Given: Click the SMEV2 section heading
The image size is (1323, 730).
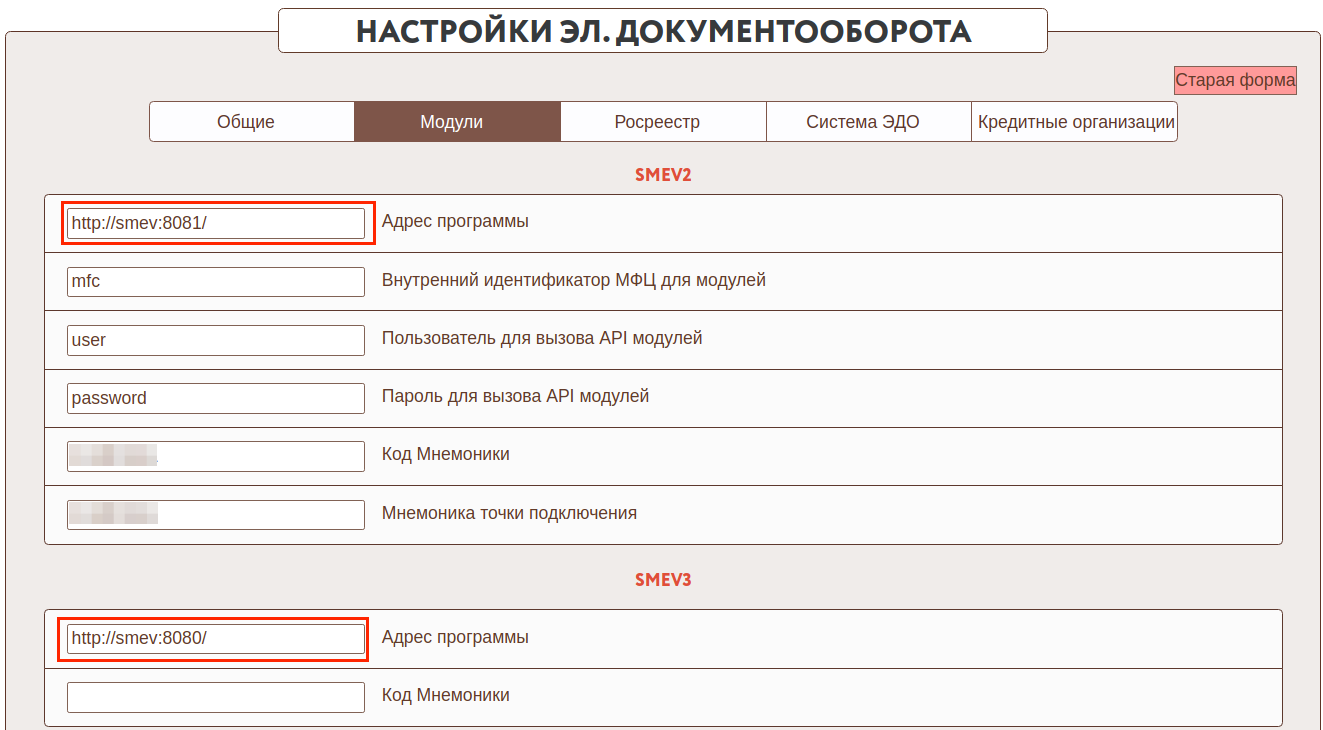Looking at the screenshot, I should point(663,175).
